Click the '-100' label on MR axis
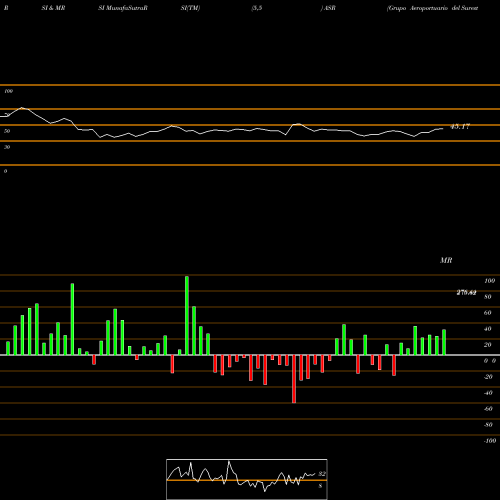 [490, 441]
